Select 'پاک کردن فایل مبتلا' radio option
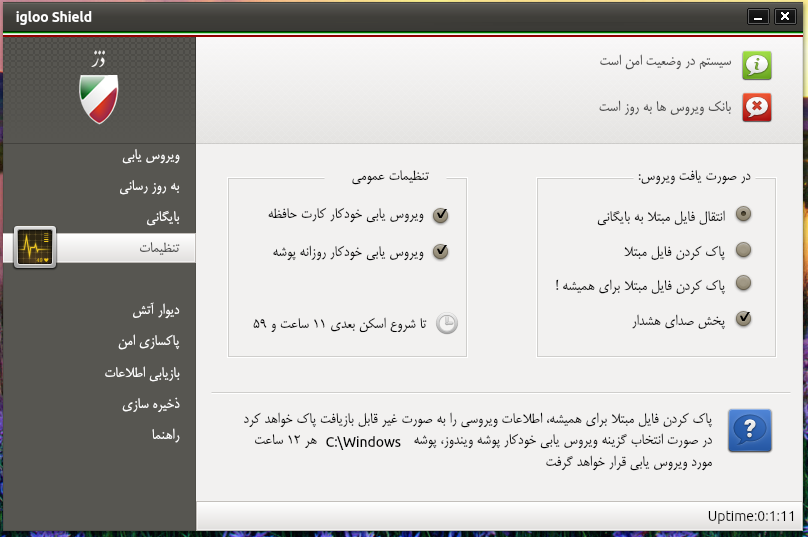 (x=743, y=250)
